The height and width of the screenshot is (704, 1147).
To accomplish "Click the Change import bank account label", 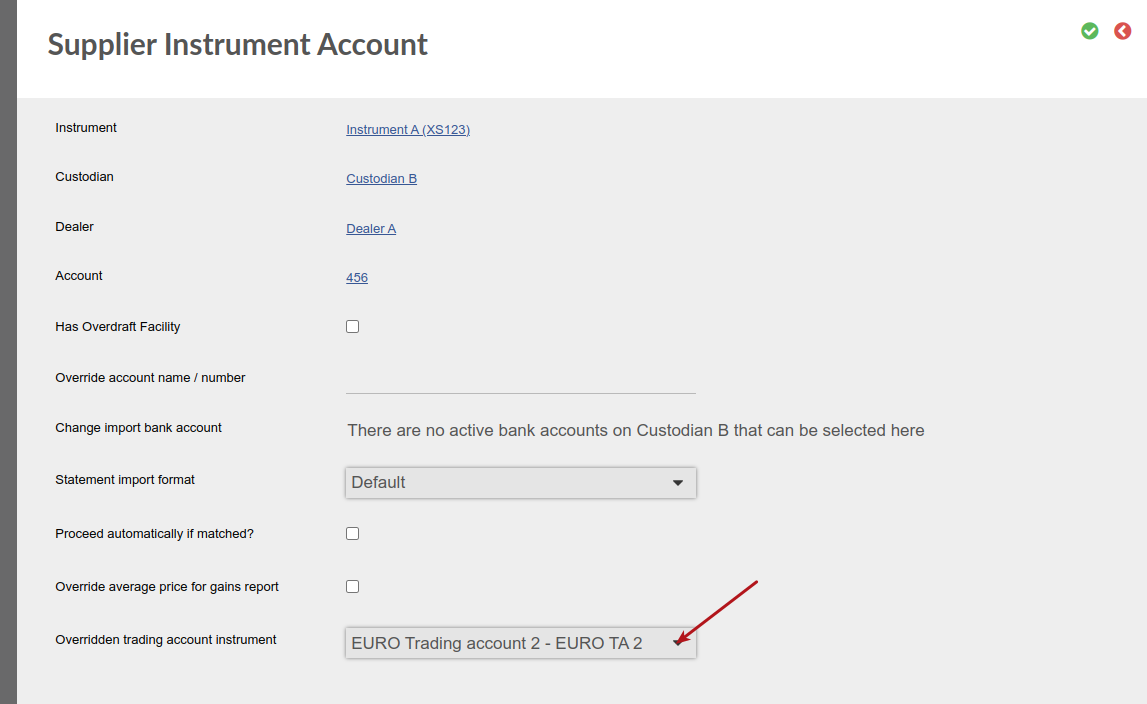I will [x=138, y=427].
